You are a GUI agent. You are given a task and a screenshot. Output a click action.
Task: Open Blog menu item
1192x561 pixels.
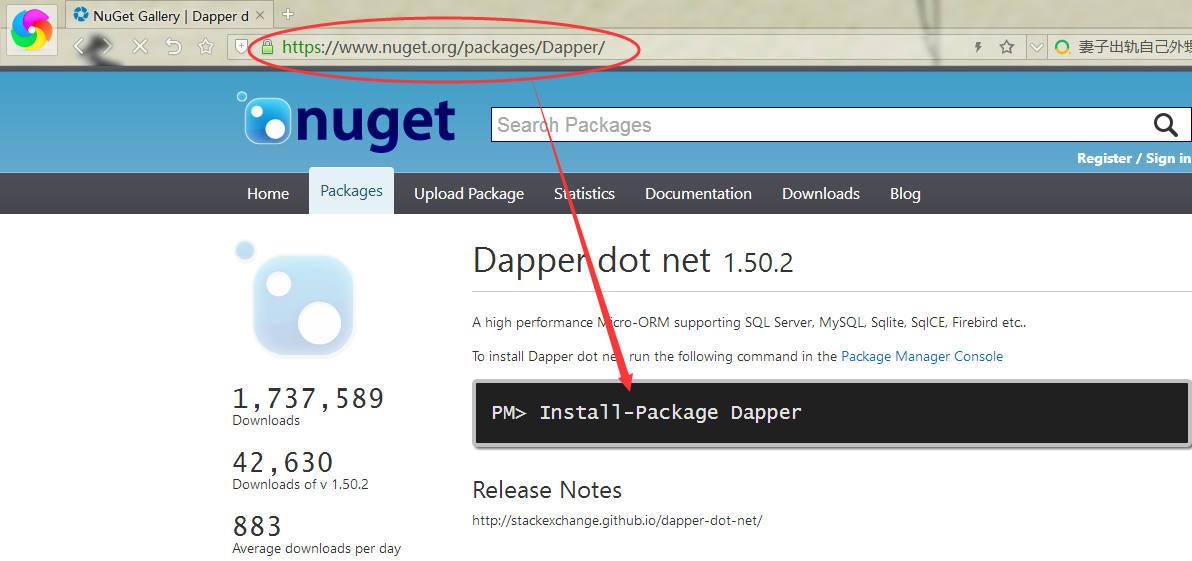(x=905, y=194)
